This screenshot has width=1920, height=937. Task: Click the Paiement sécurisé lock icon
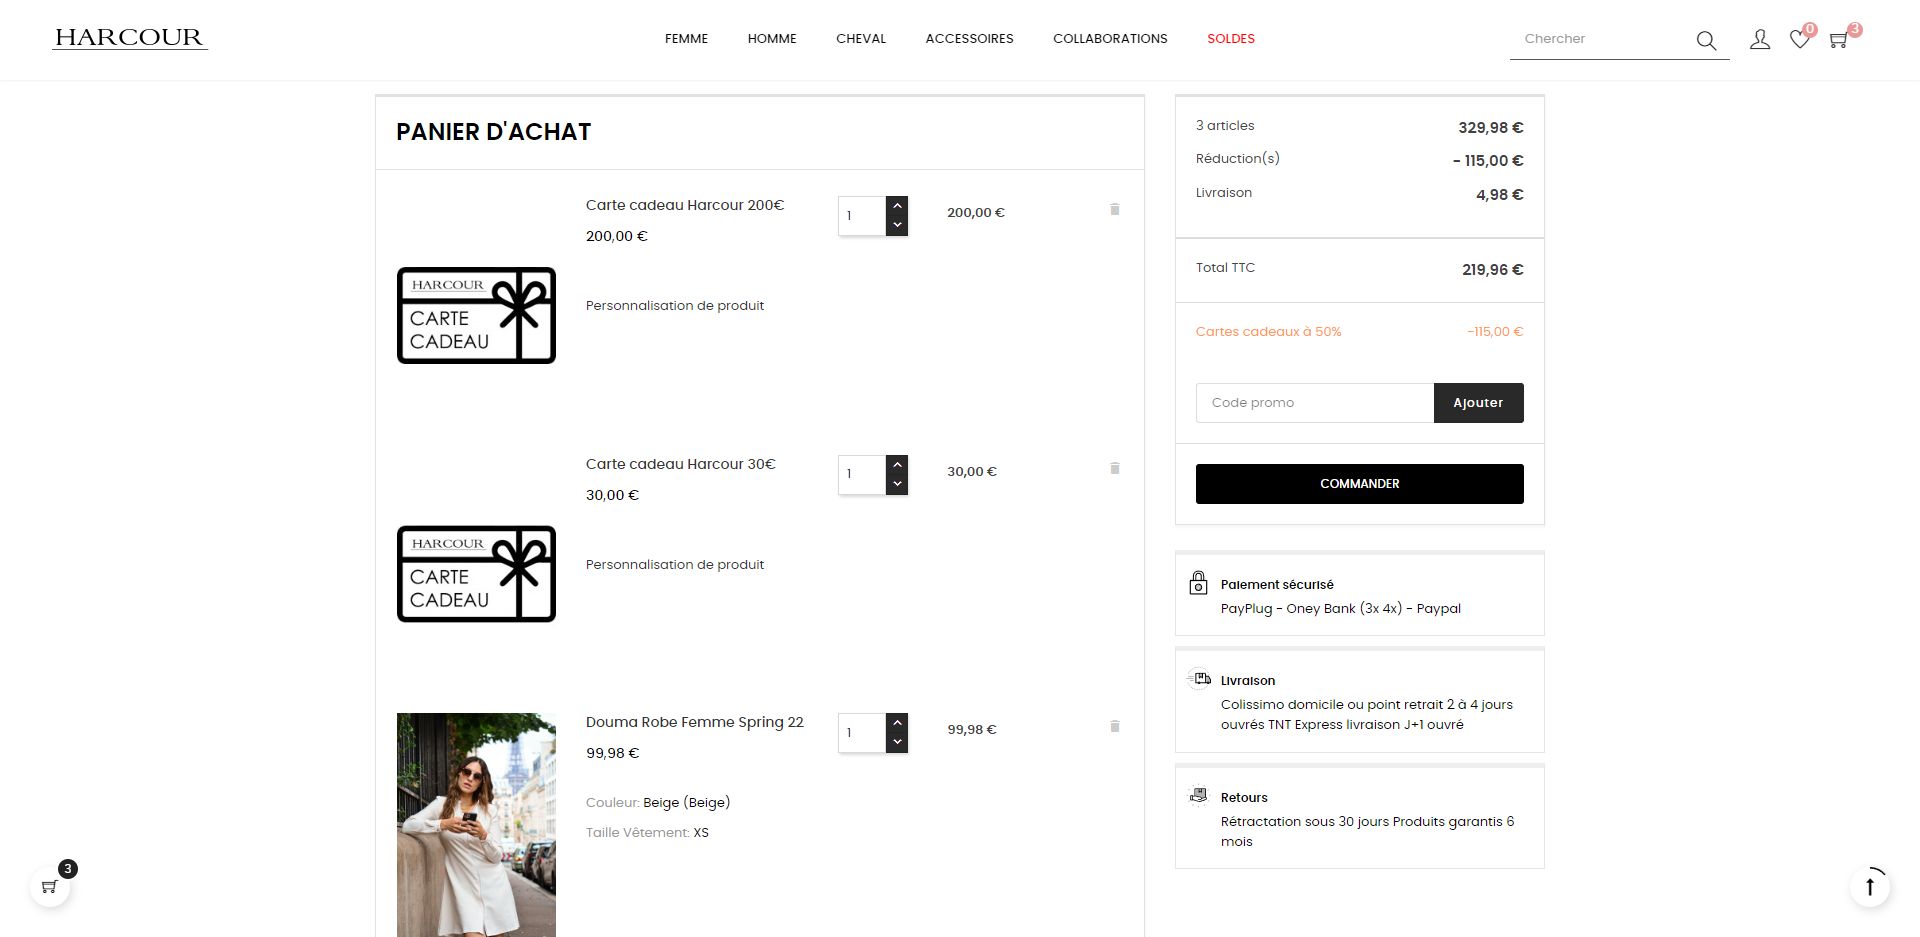click(x=1198, y=583)
